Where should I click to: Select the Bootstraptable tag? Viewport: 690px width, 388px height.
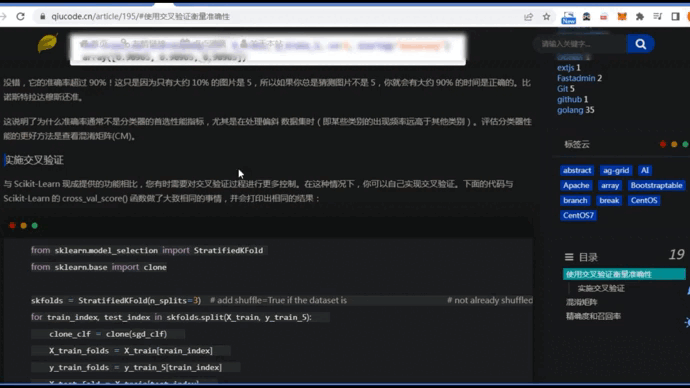656,185
